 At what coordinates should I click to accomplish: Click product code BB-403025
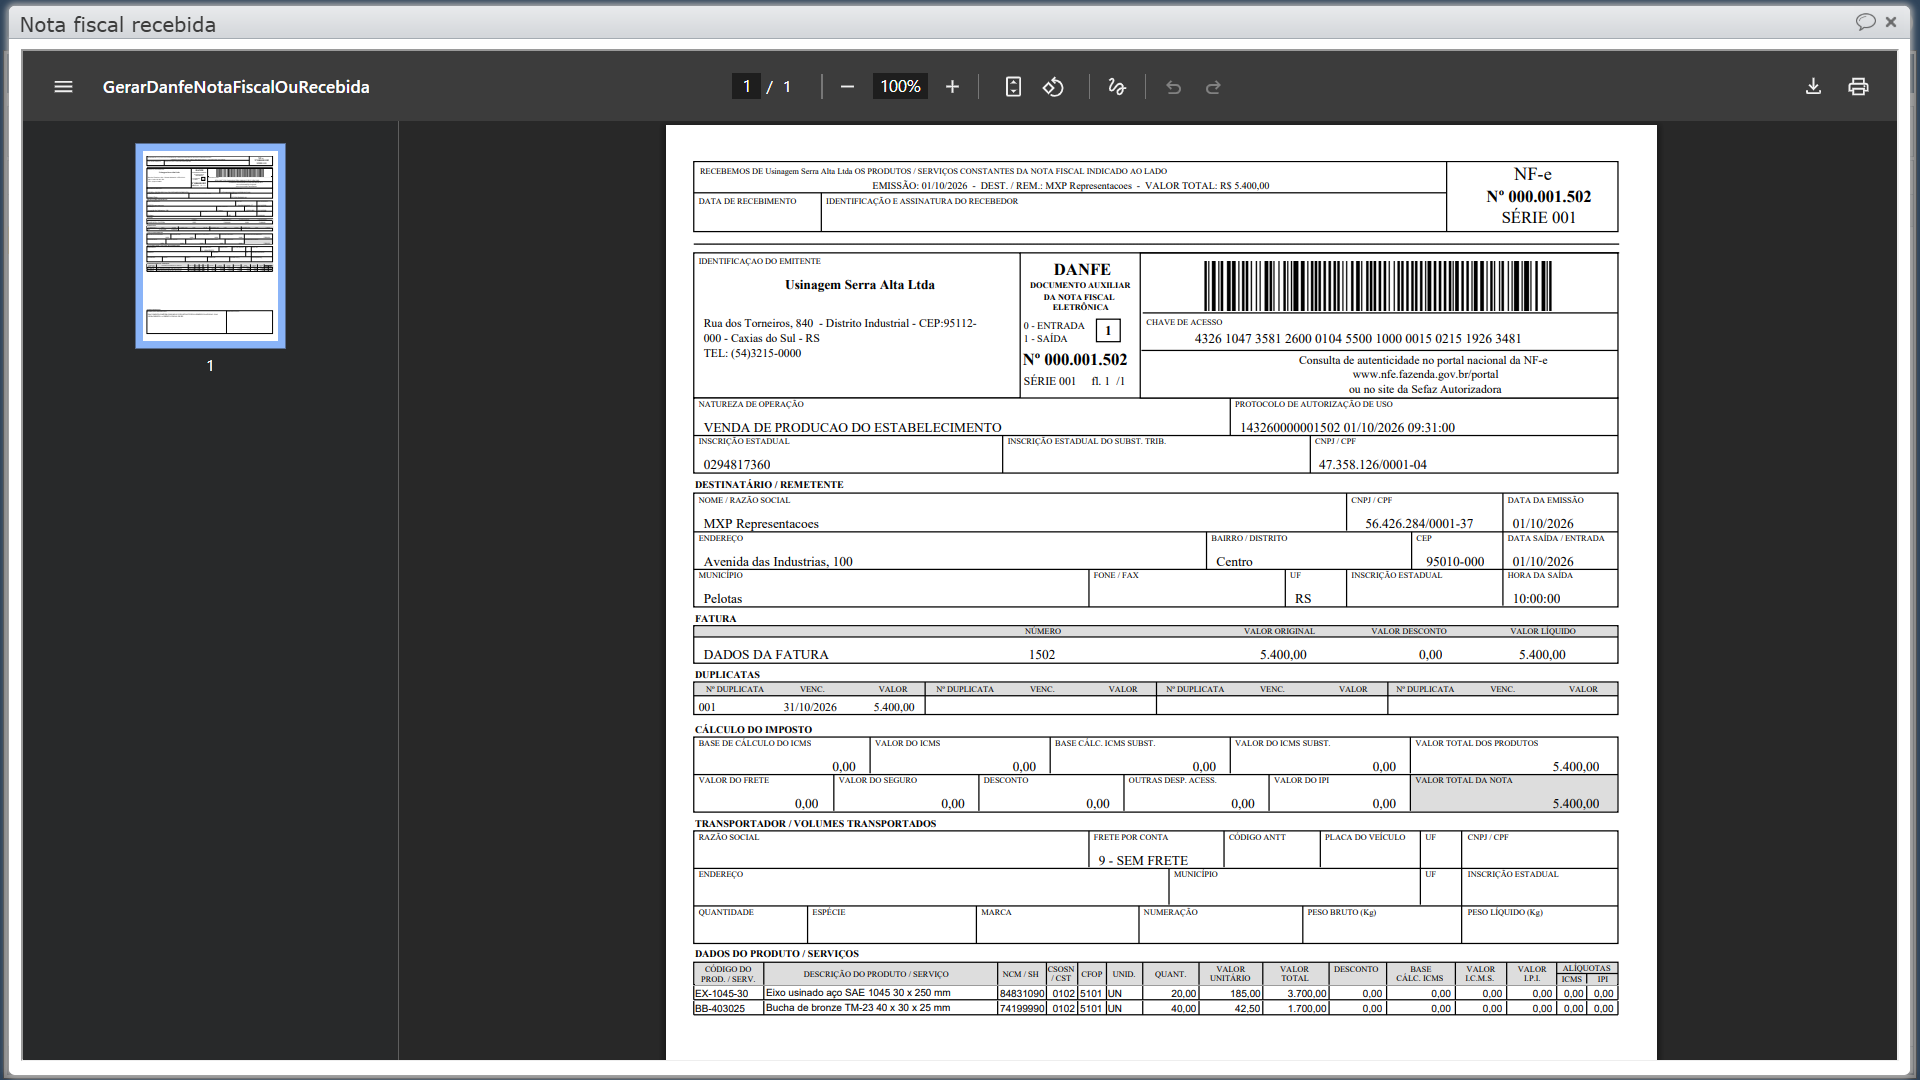(720, 1009)
